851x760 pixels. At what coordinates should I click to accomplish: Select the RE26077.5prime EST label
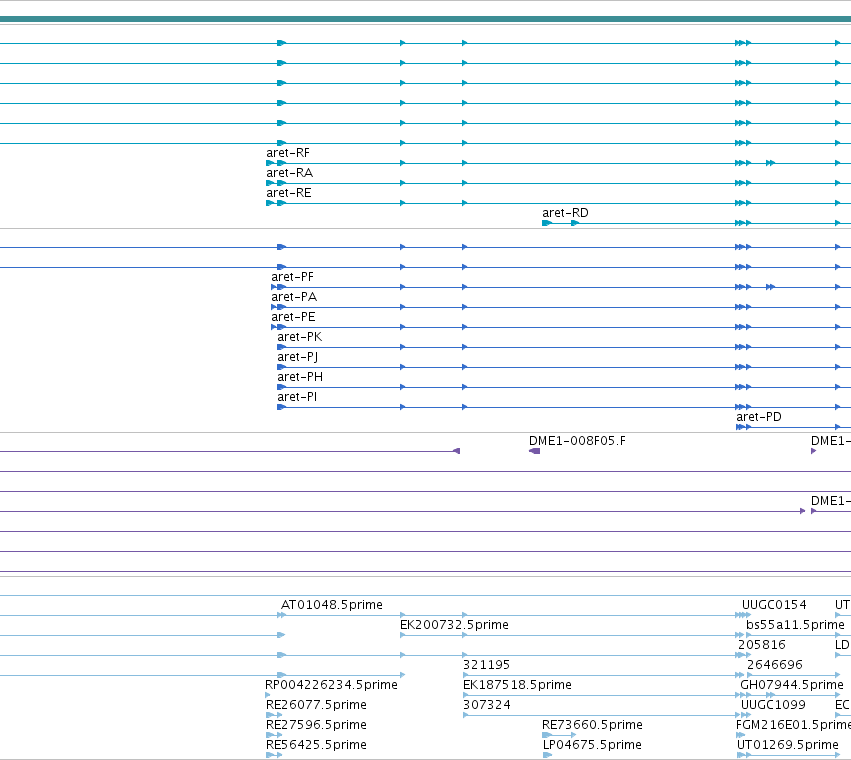coord(316,705)
